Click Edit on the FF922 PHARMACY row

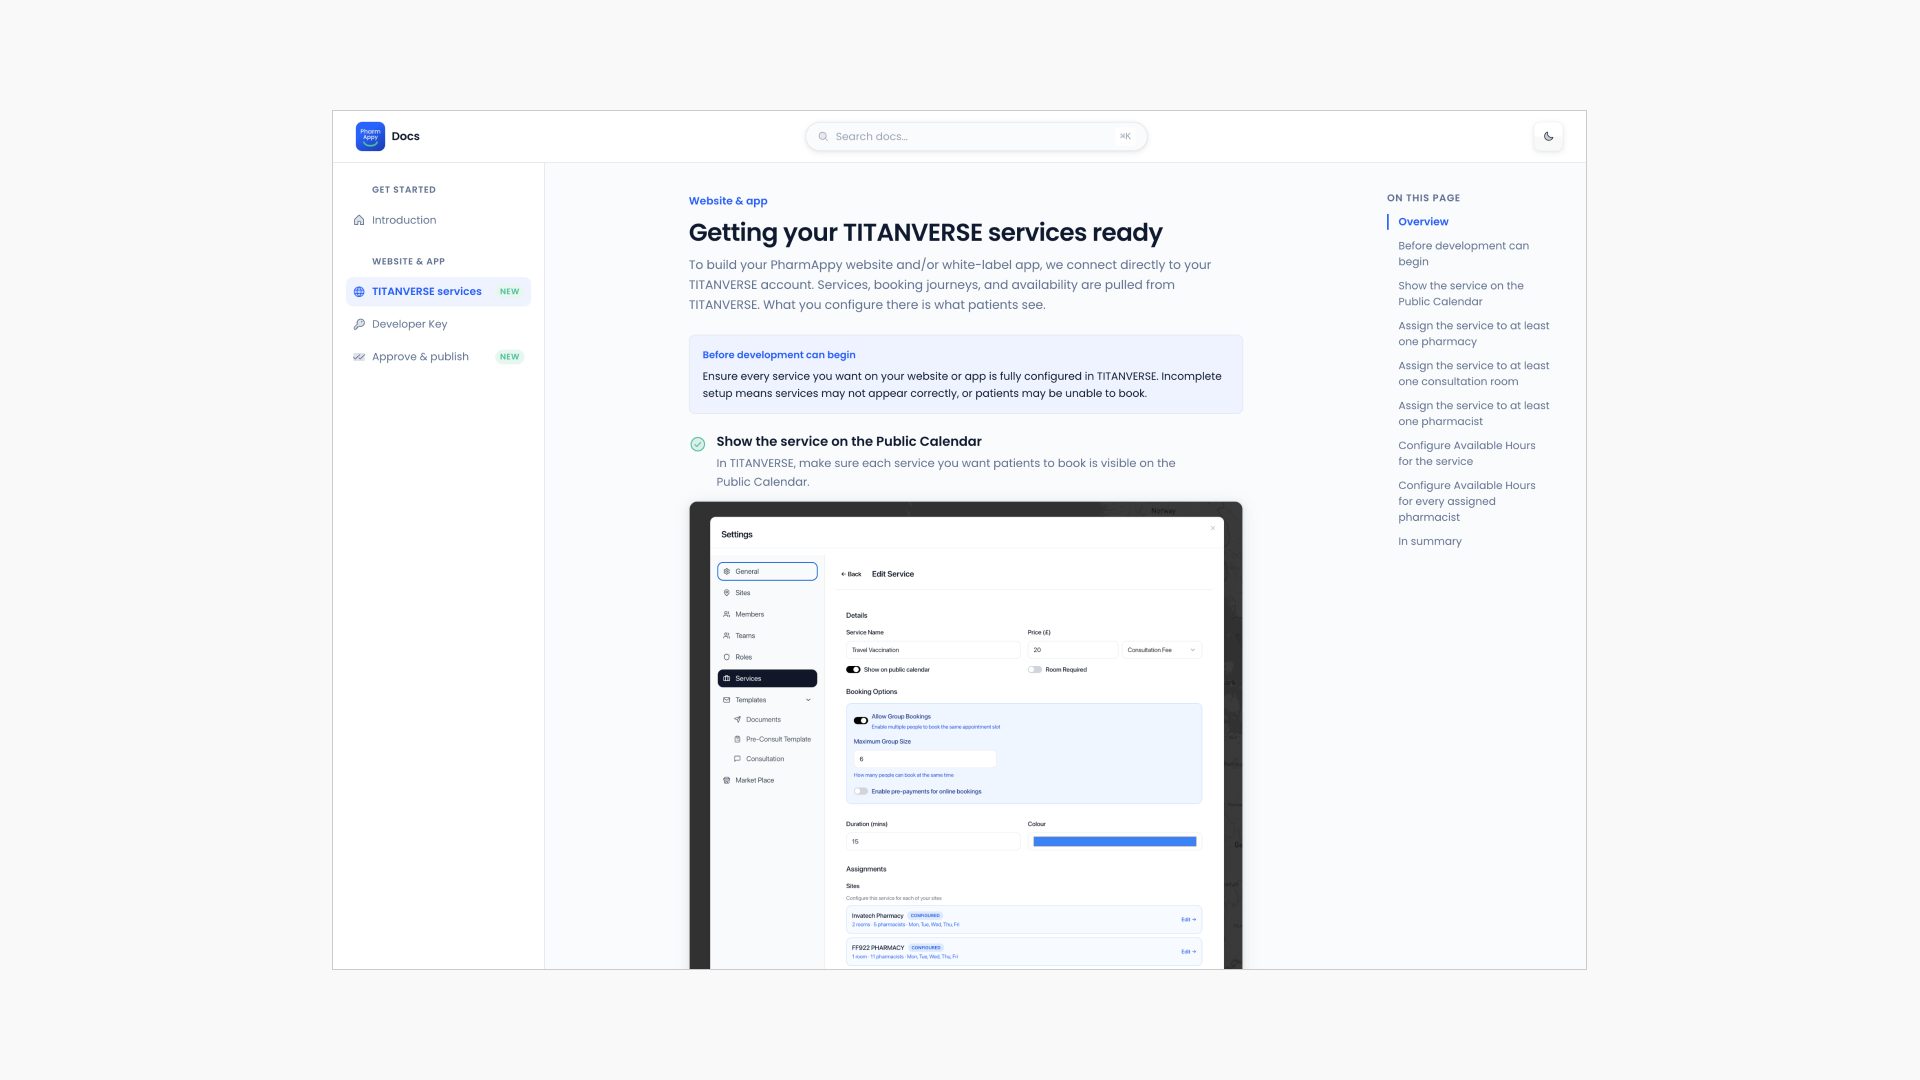(1188, 952)
